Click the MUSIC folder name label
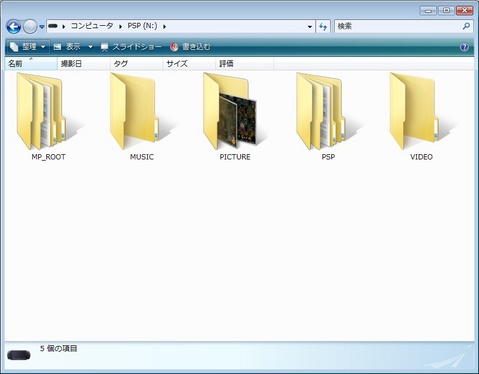The height and width of the screenshot is (374, 479). 142,157
